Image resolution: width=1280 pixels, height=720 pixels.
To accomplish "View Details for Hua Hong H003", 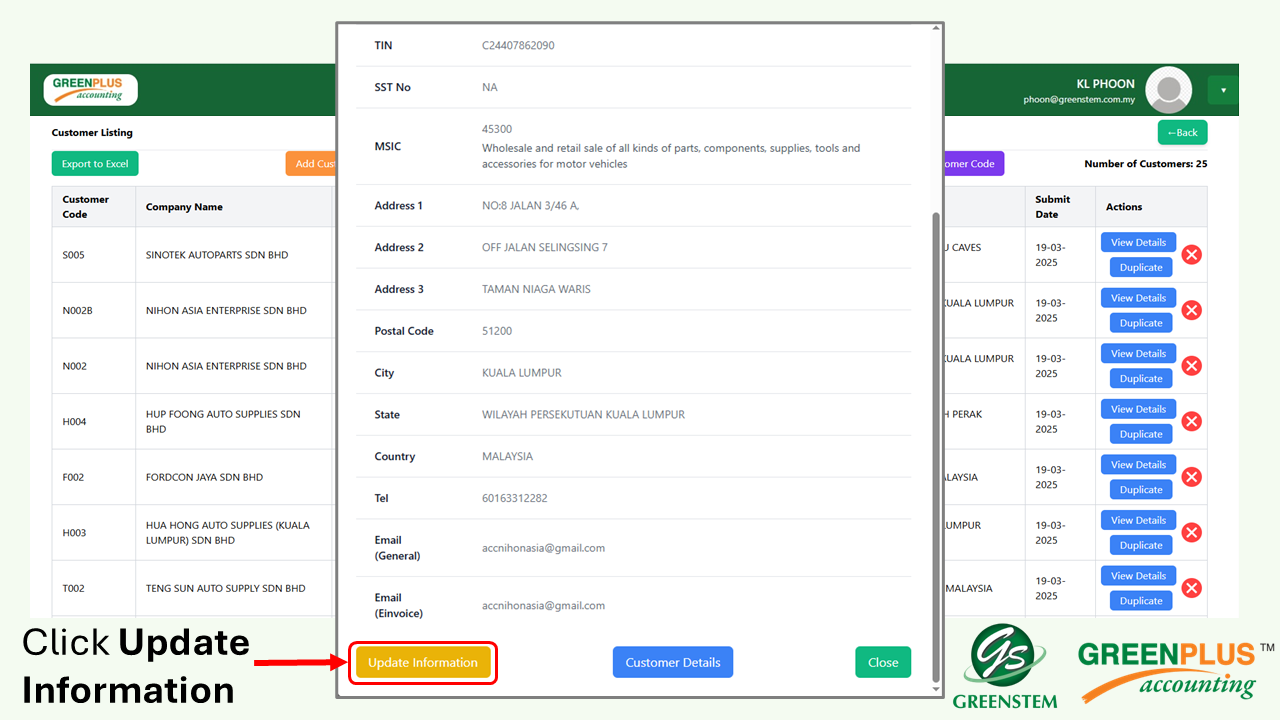I will pos(1138,520).
